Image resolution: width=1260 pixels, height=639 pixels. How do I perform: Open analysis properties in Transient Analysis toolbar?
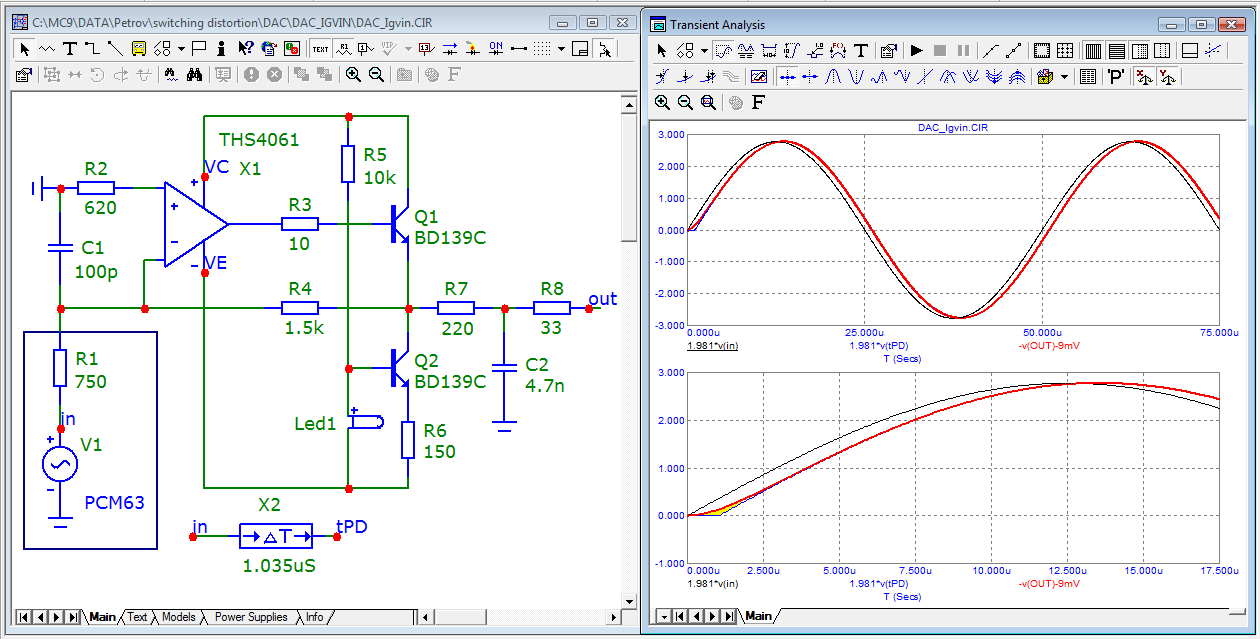(x=888, y=51)
